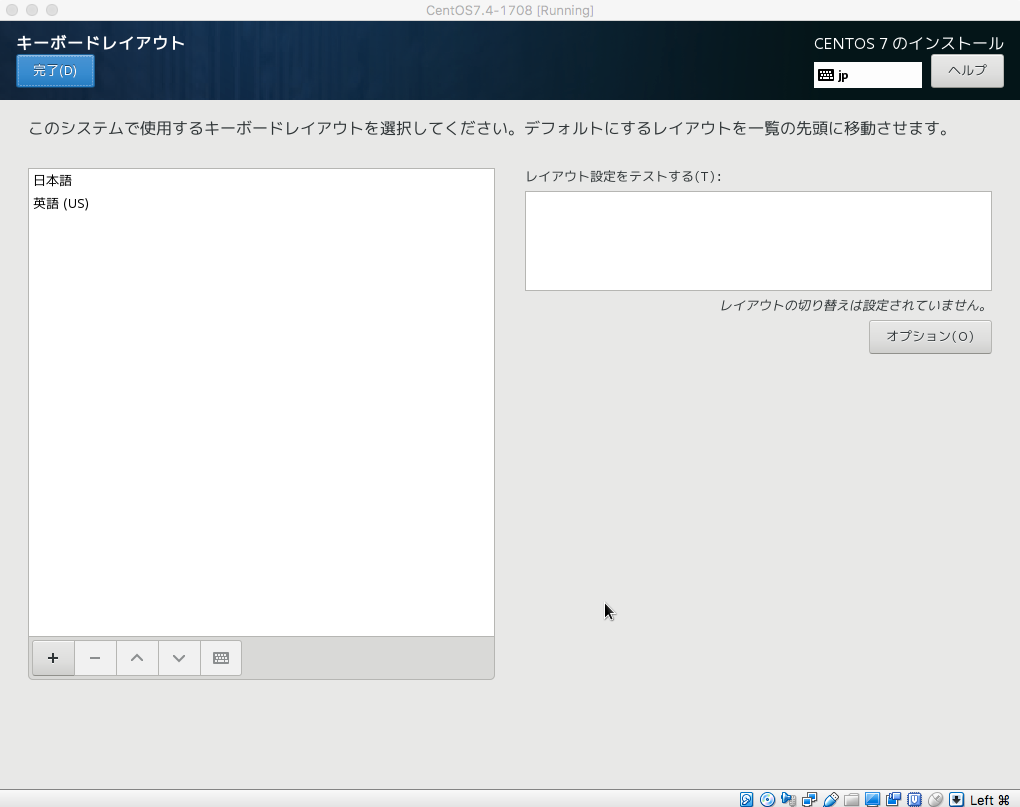
Task: Remove selected layout using the − icon
Action: [x=95, y=657]
